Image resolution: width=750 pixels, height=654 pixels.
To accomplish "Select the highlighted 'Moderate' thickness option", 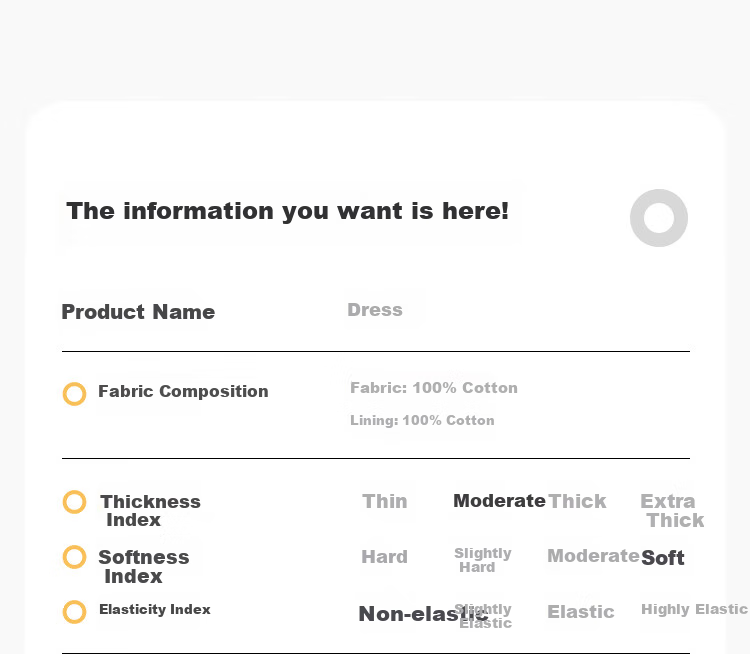I will point(499,501).
